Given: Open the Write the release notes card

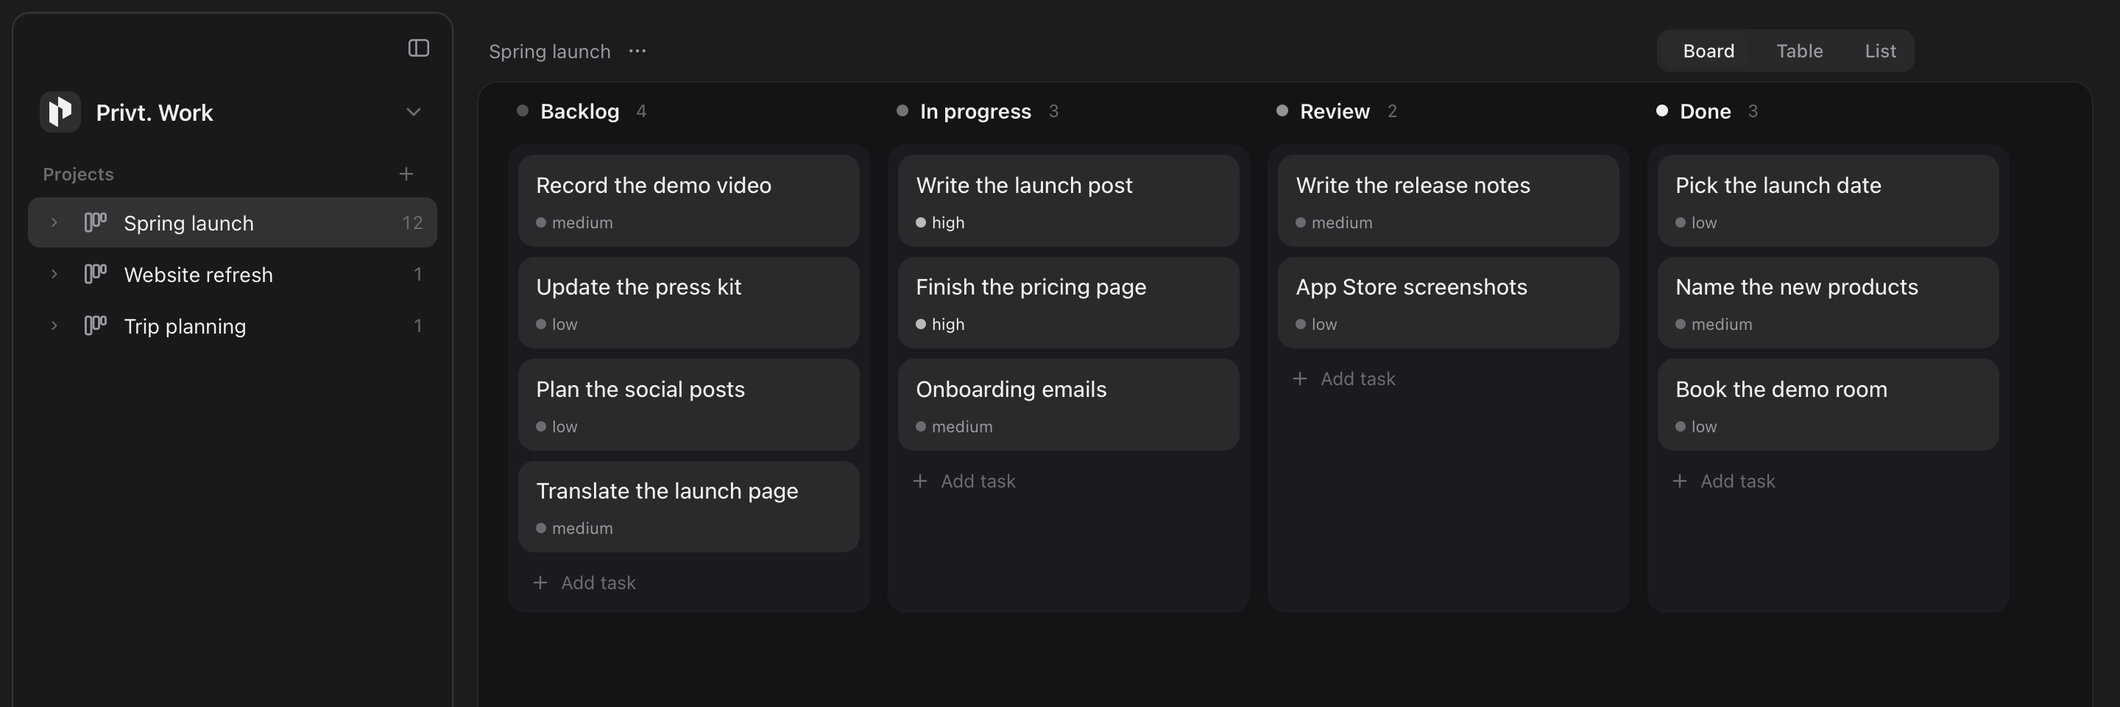Looking at the screenshot, I should coord(1448,200).
